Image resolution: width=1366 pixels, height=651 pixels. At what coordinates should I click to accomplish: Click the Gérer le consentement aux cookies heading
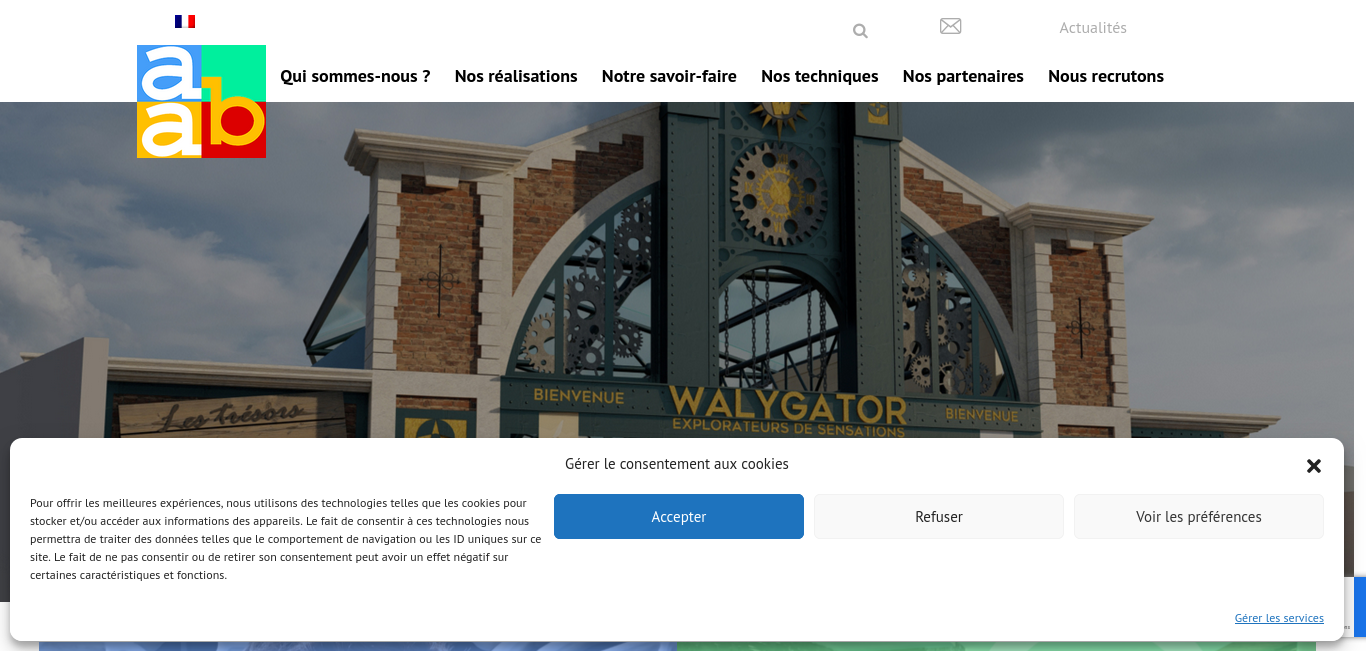(x=677, y=464)
